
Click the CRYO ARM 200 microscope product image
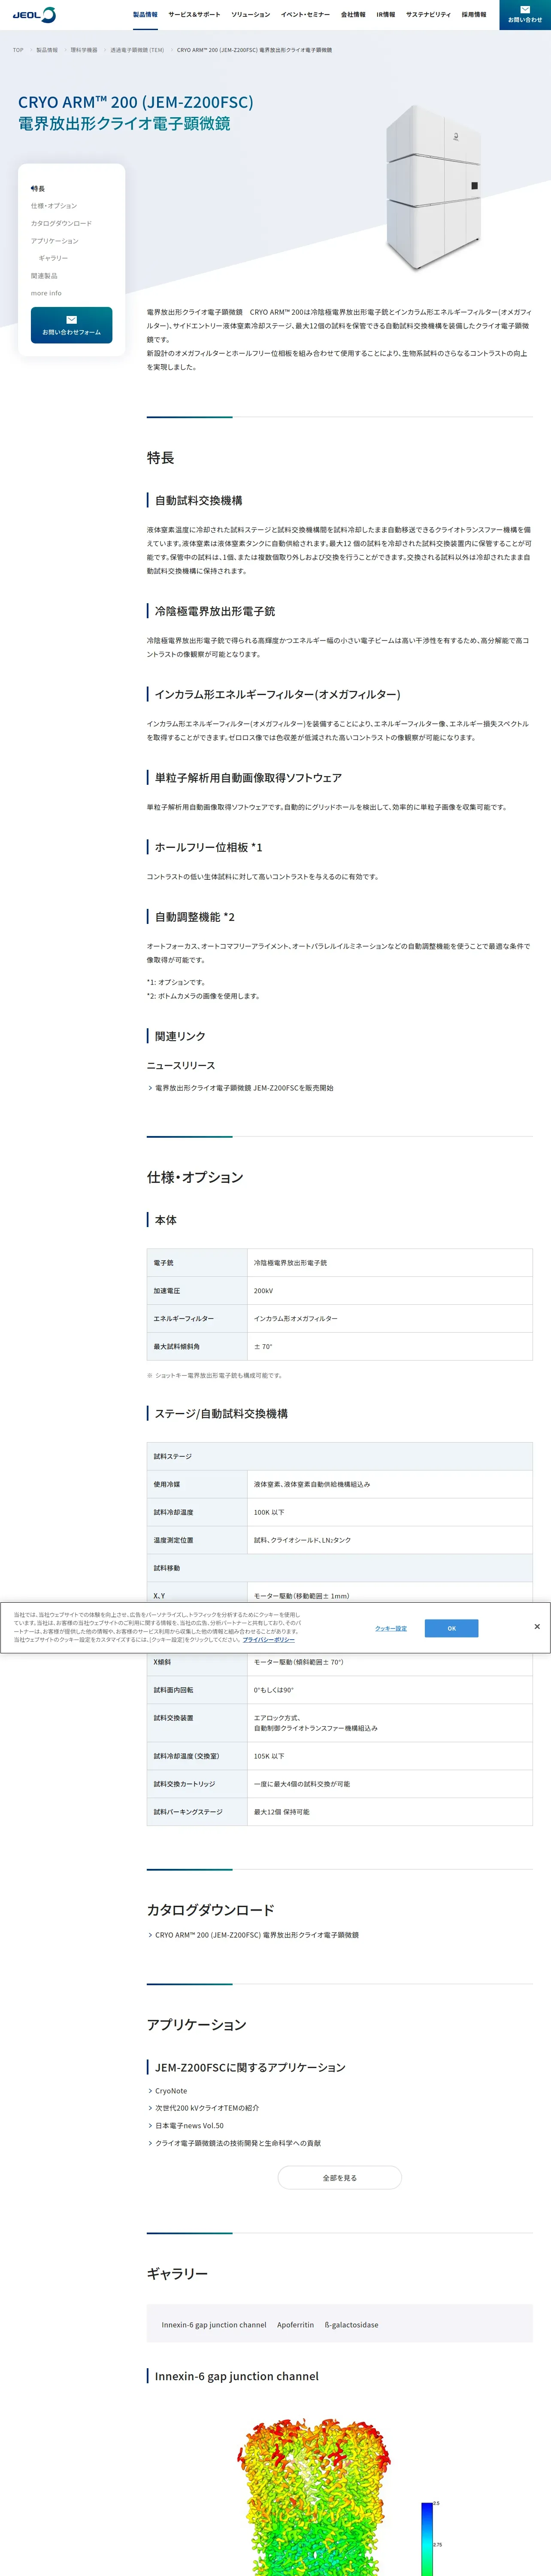coord(433,187)
